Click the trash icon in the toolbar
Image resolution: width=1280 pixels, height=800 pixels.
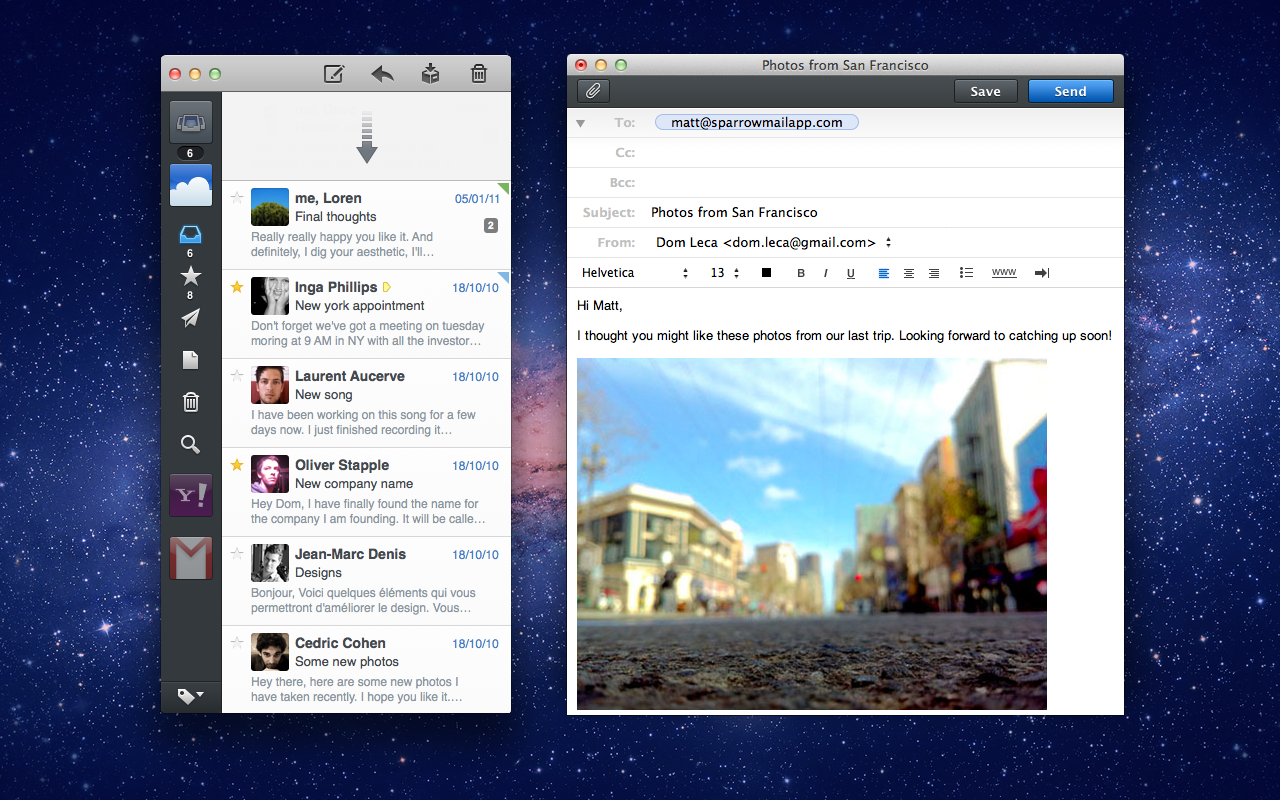(x=479, y=74)
